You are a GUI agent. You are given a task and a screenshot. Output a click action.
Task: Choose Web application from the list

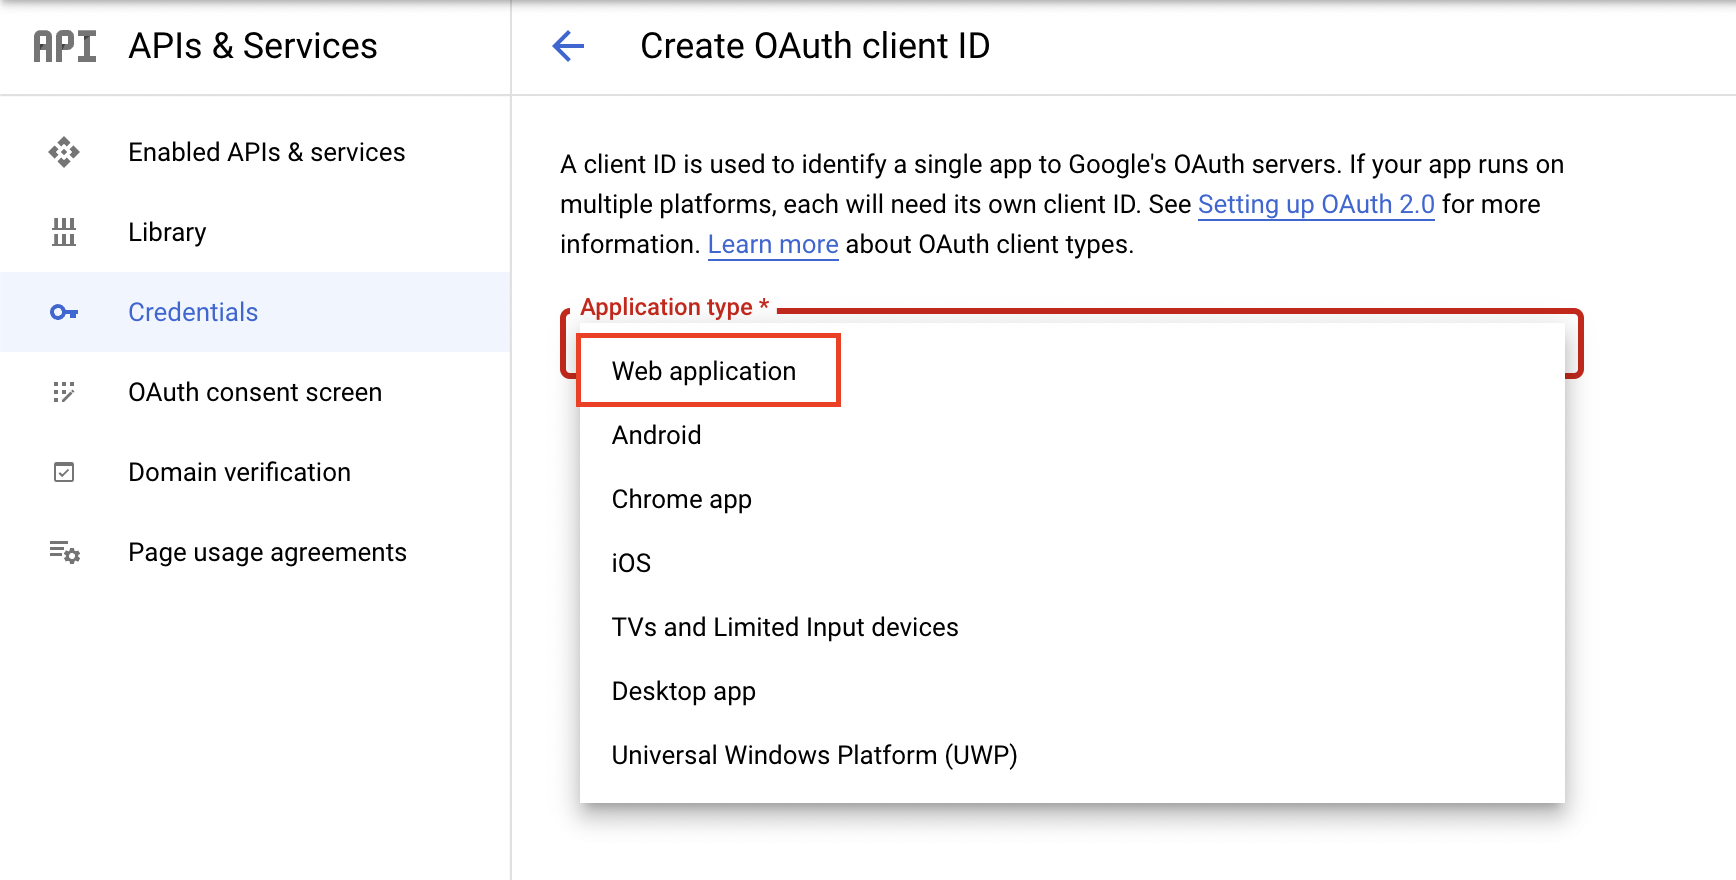tap(1072, 371)
